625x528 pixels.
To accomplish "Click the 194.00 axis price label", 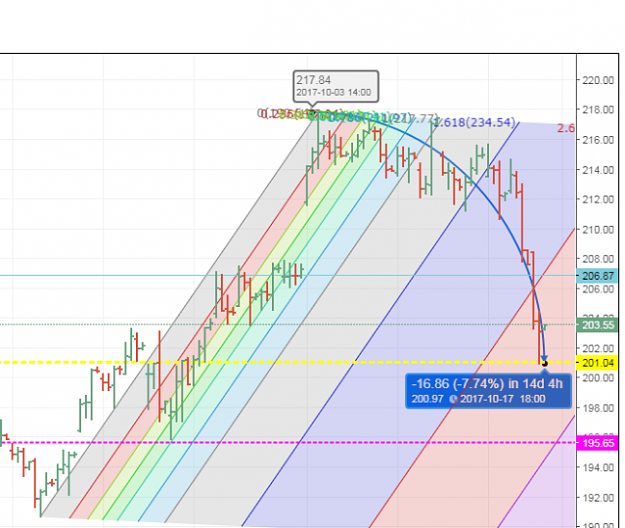I will click(x=598, y=467).
